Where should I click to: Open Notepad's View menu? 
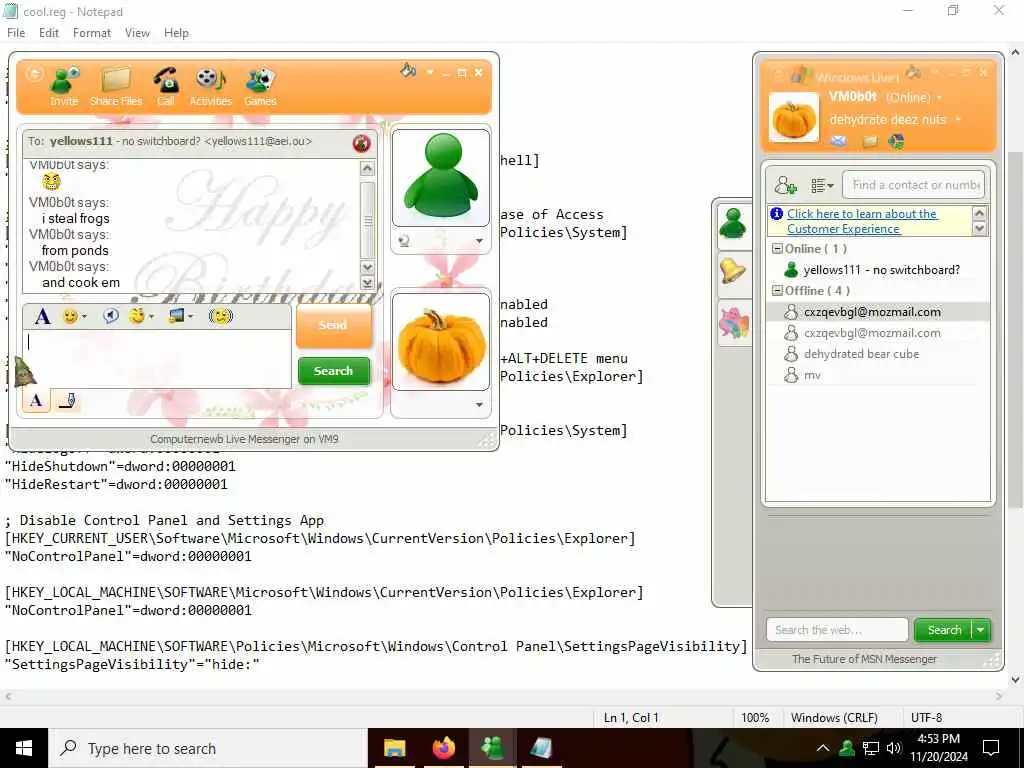pos(137,33)
